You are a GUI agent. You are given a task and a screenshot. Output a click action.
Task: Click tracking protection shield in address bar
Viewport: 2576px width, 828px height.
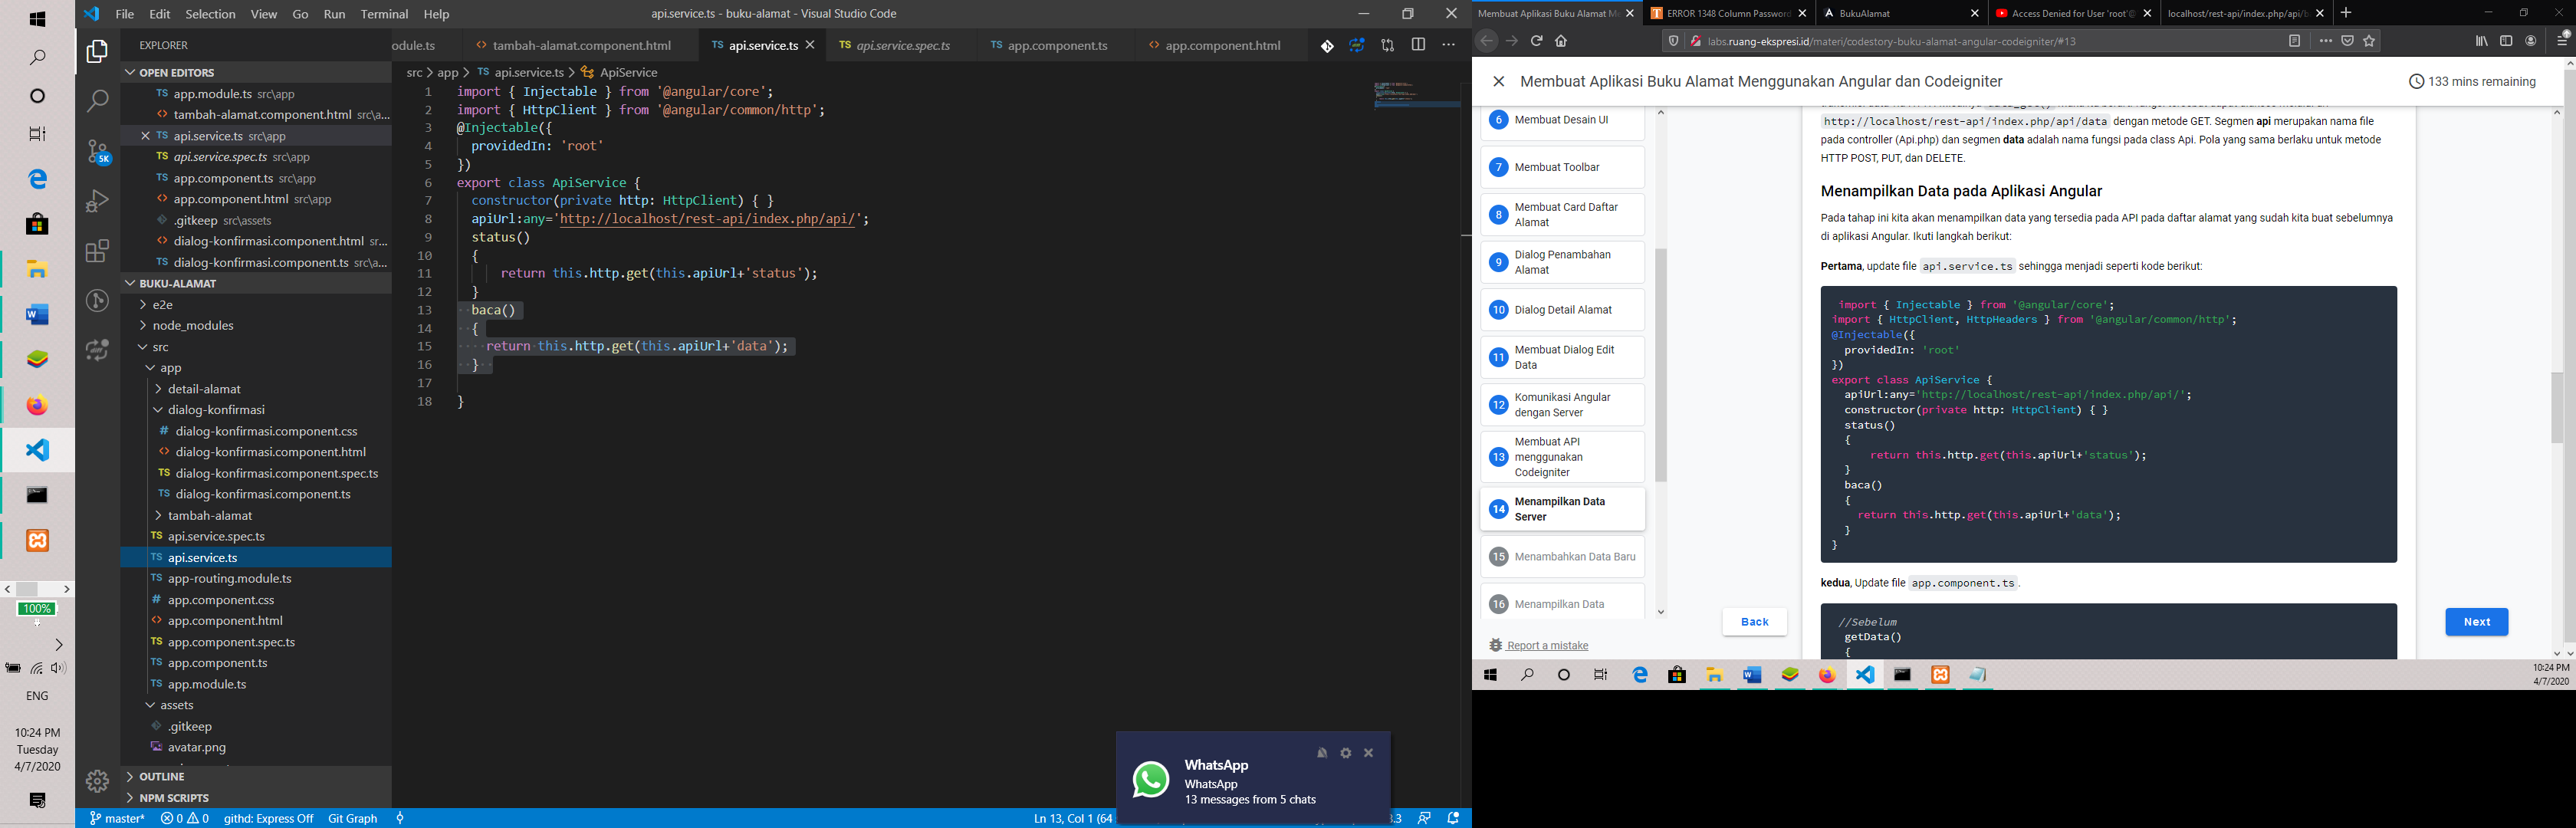(x=1673, y=41)
